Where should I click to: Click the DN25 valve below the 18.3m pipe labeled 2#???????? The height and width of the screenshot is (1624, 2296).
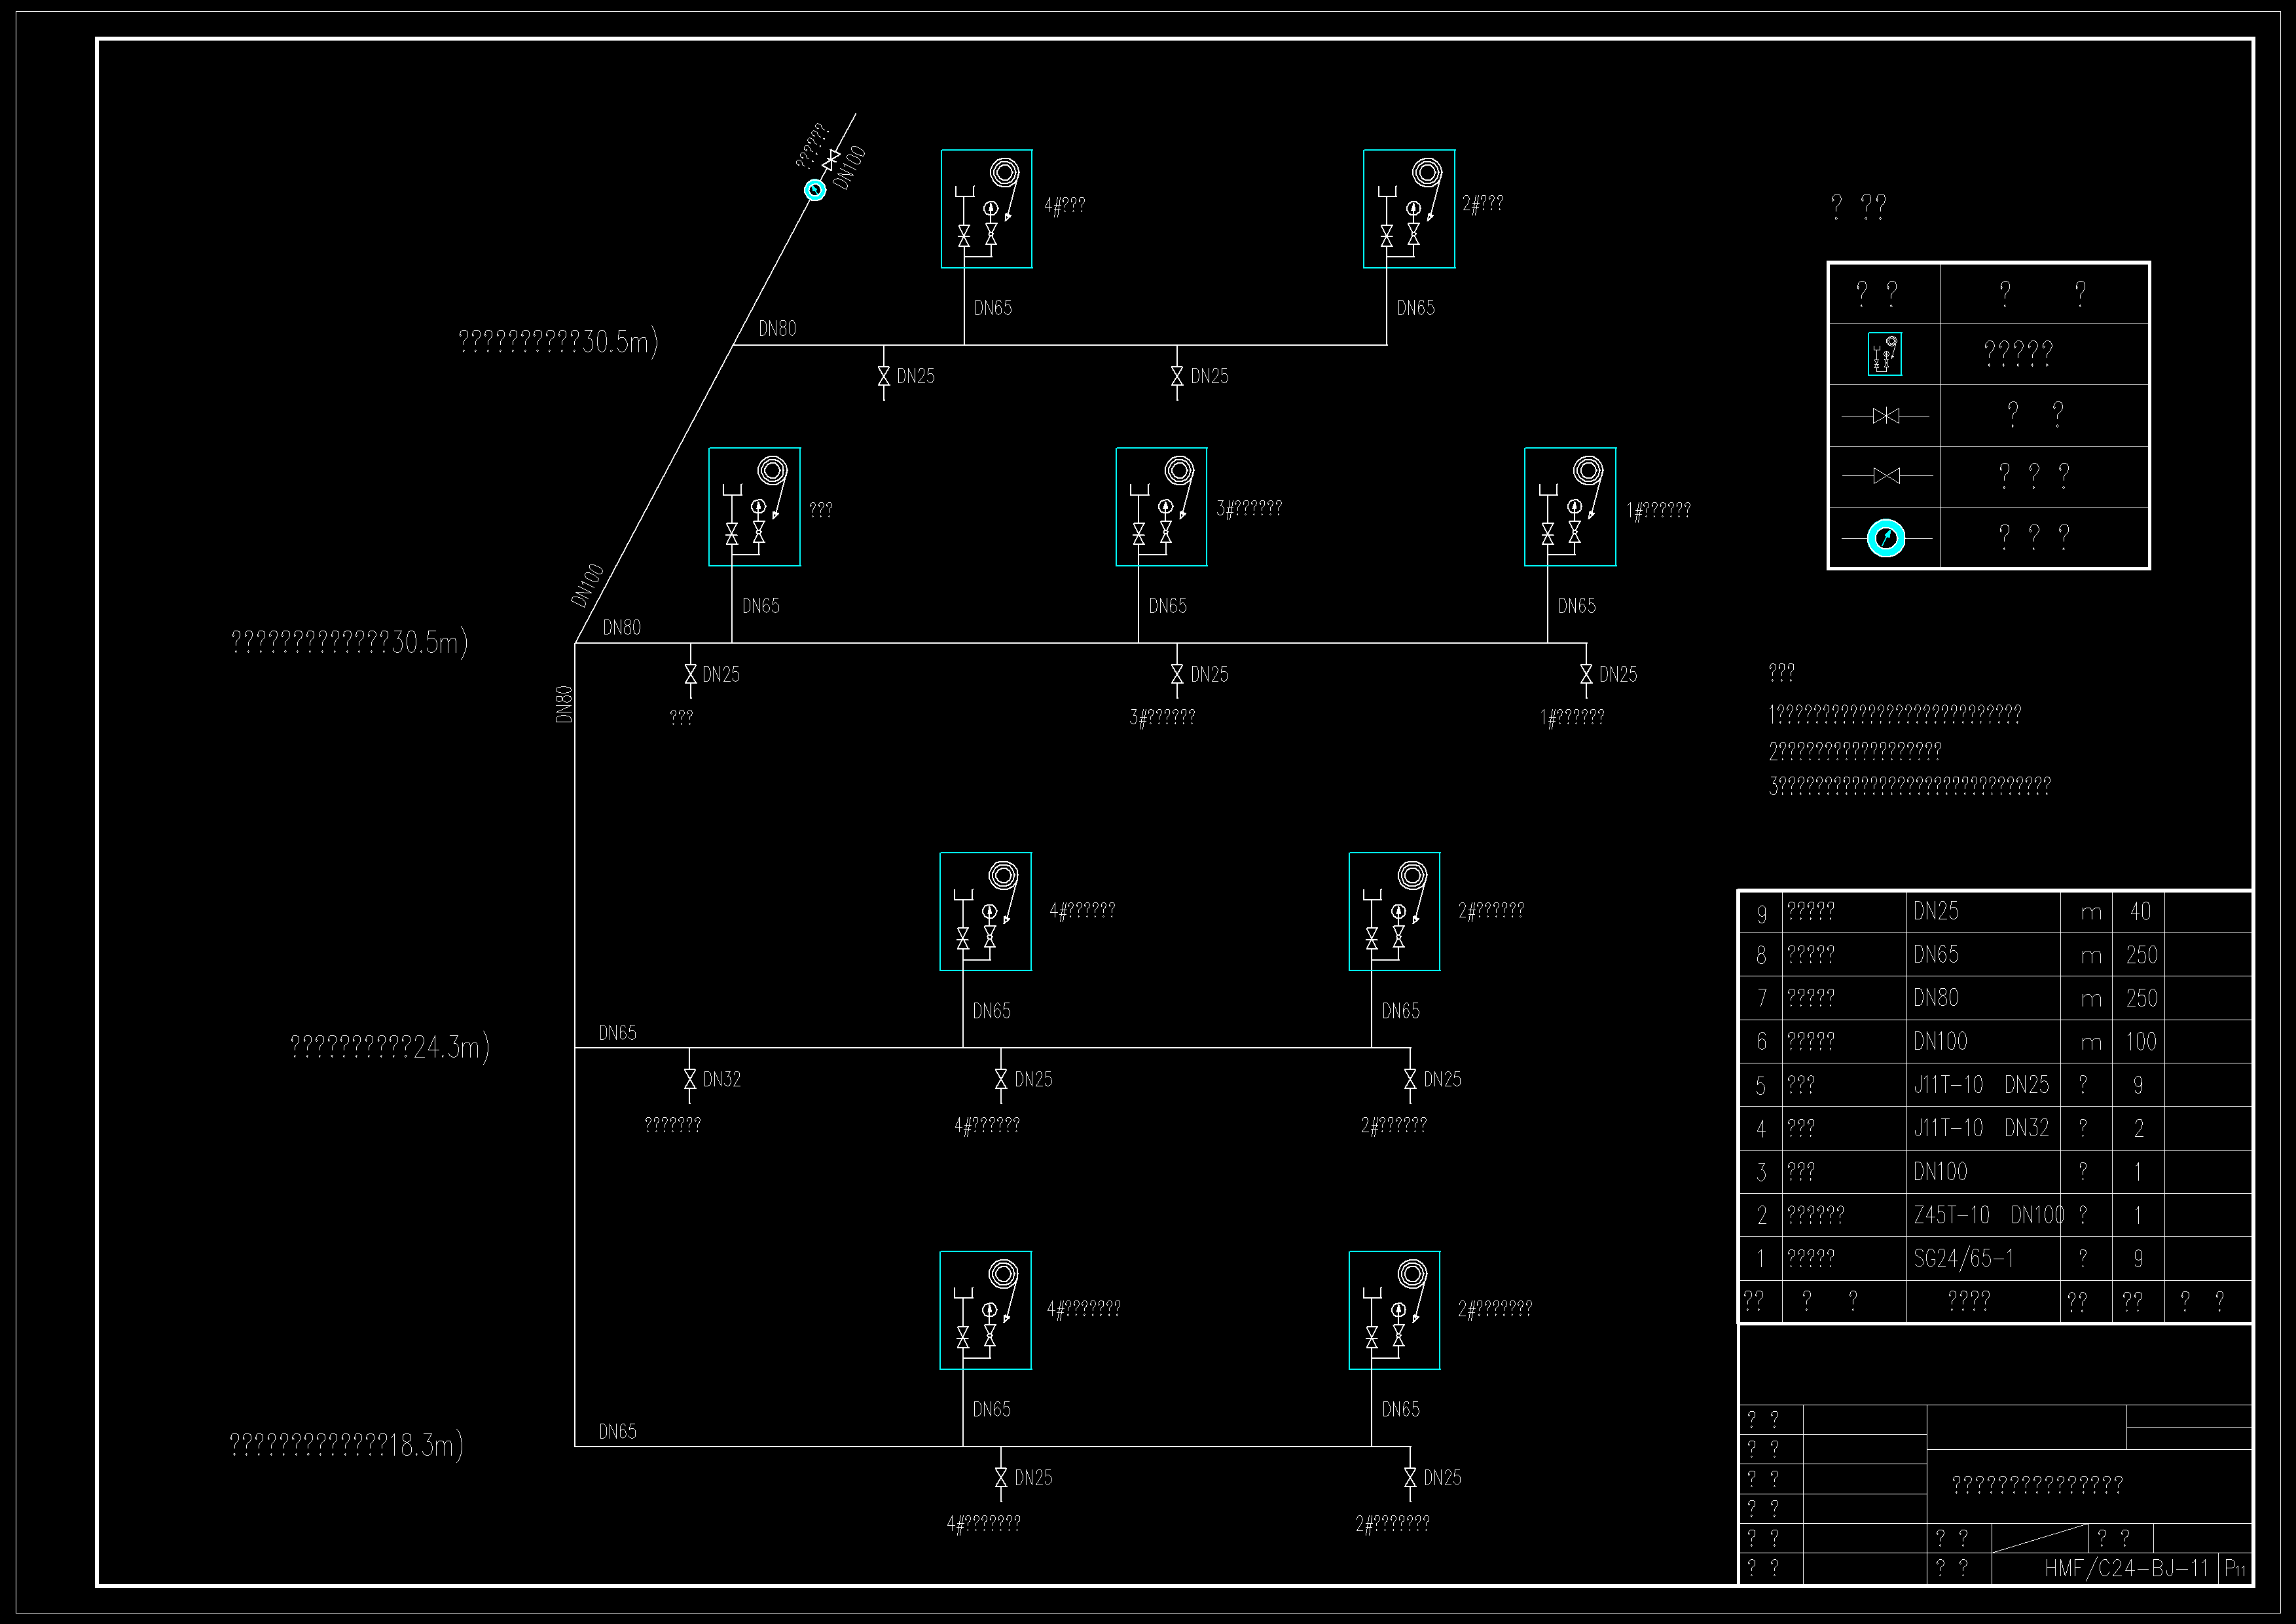tap(1410, 1477)
